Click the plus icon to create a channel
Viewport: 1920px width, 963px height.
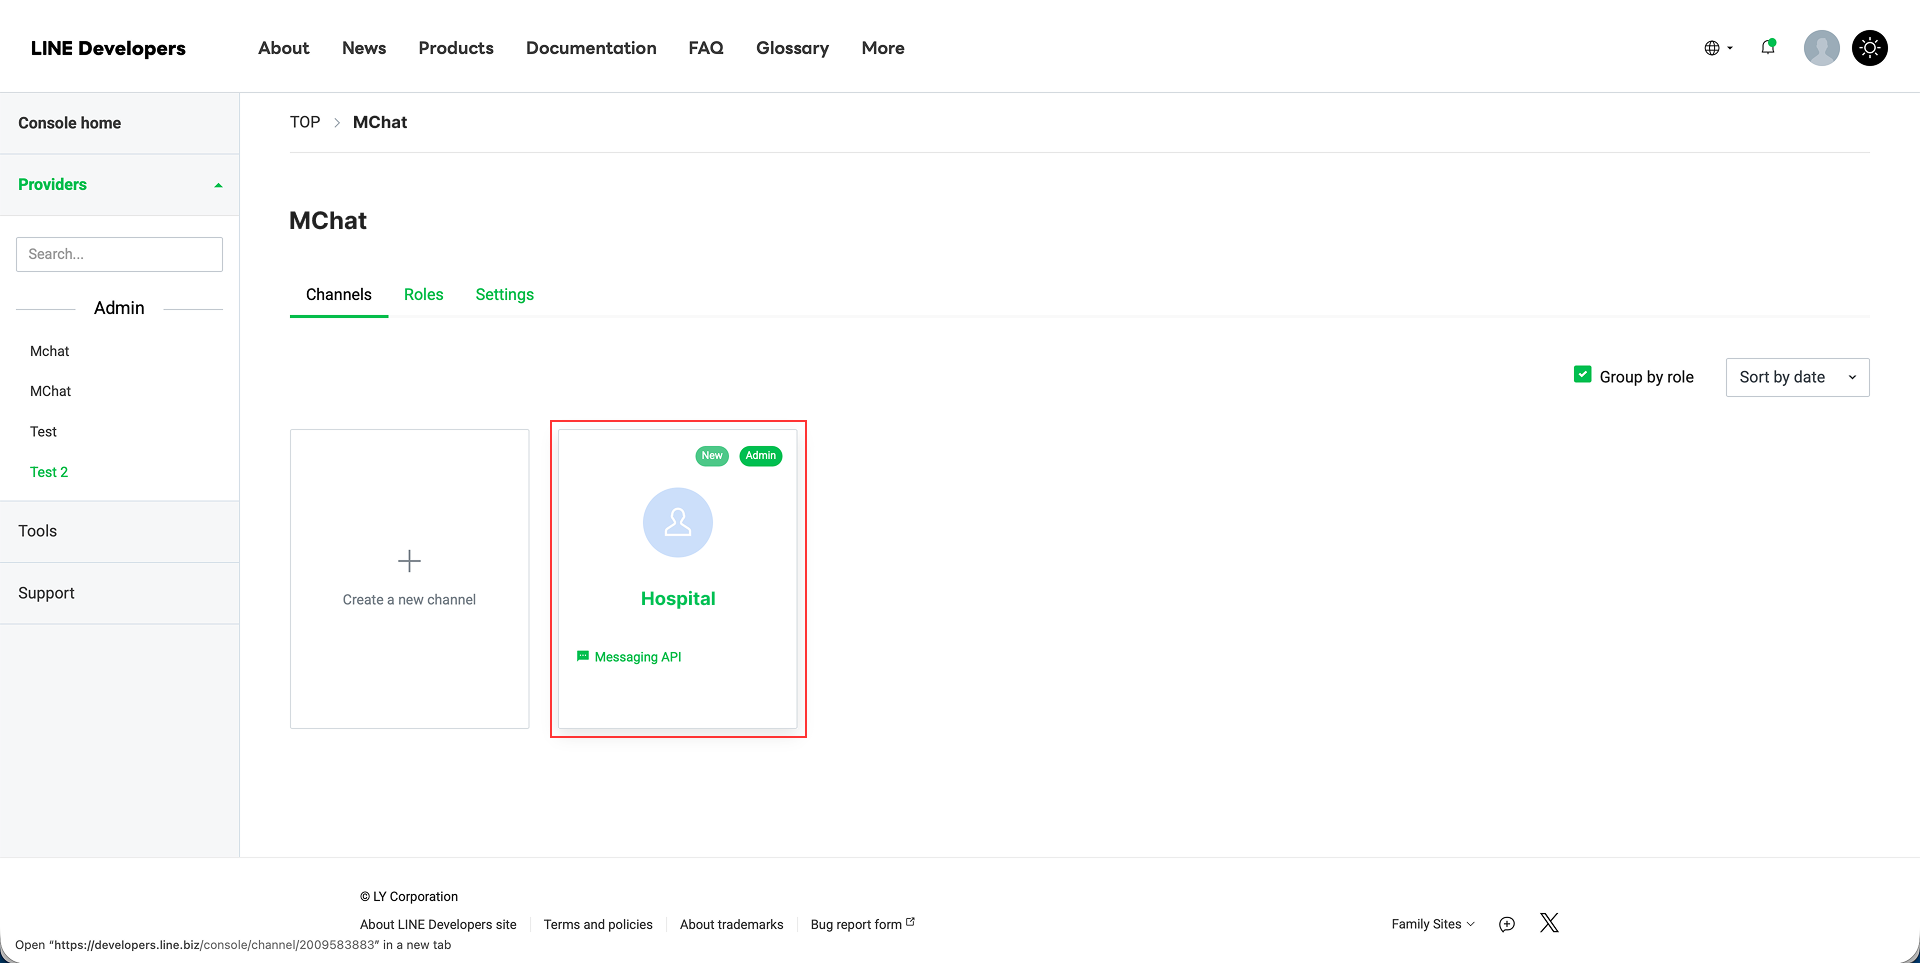(409, 561)
